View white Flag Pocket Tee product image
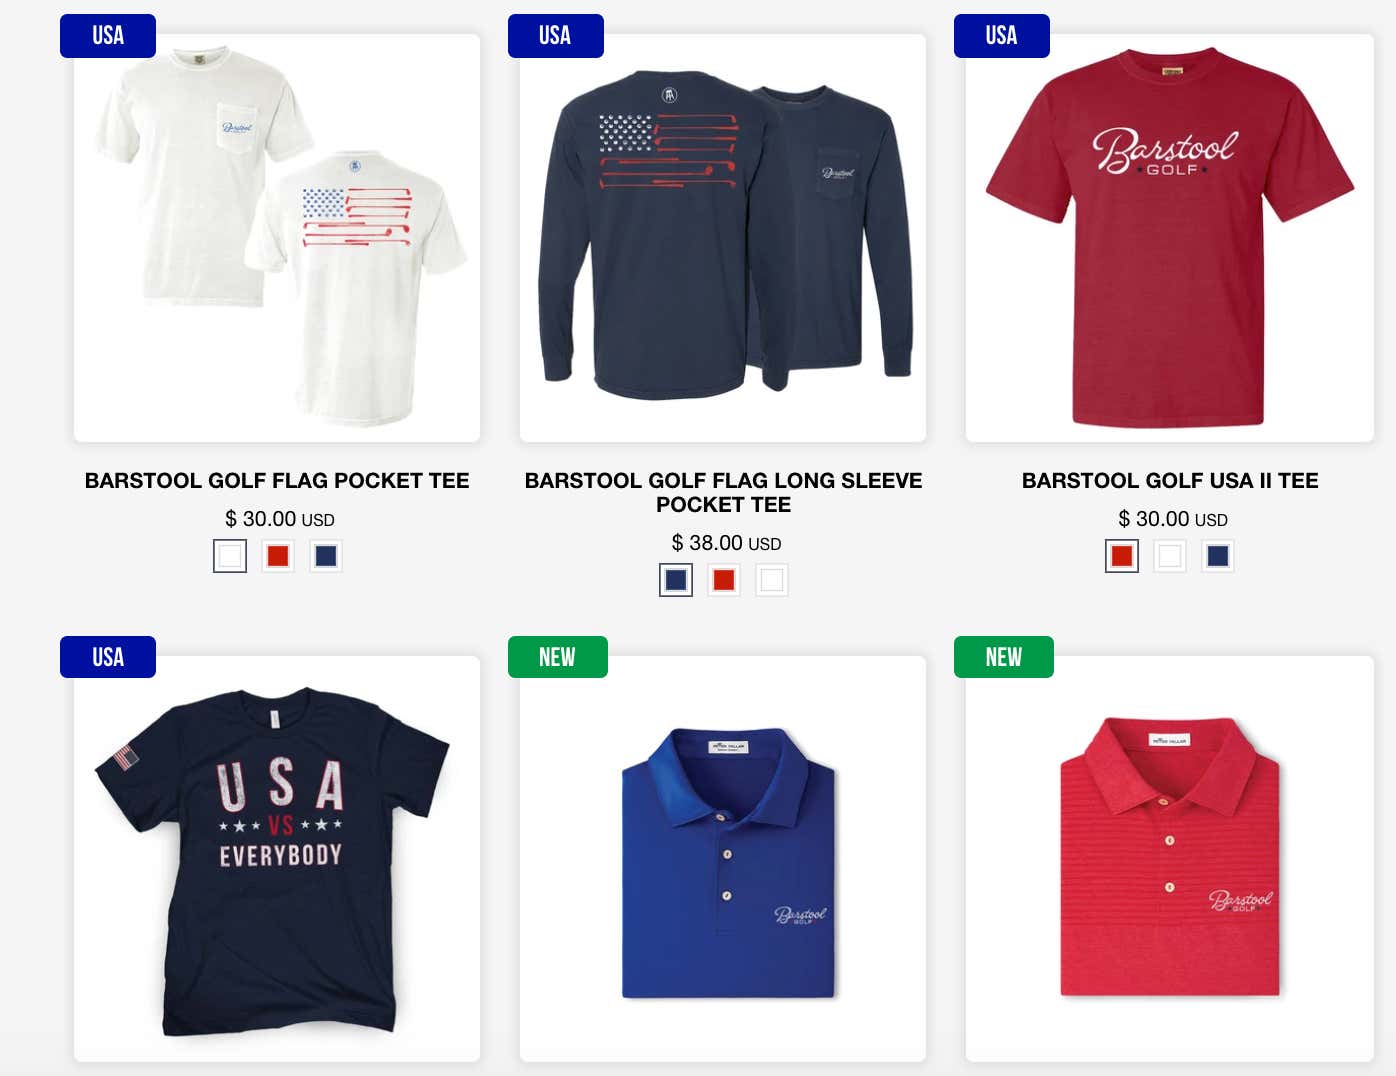Screen dimensions: 1396x1076 point(277,238)
